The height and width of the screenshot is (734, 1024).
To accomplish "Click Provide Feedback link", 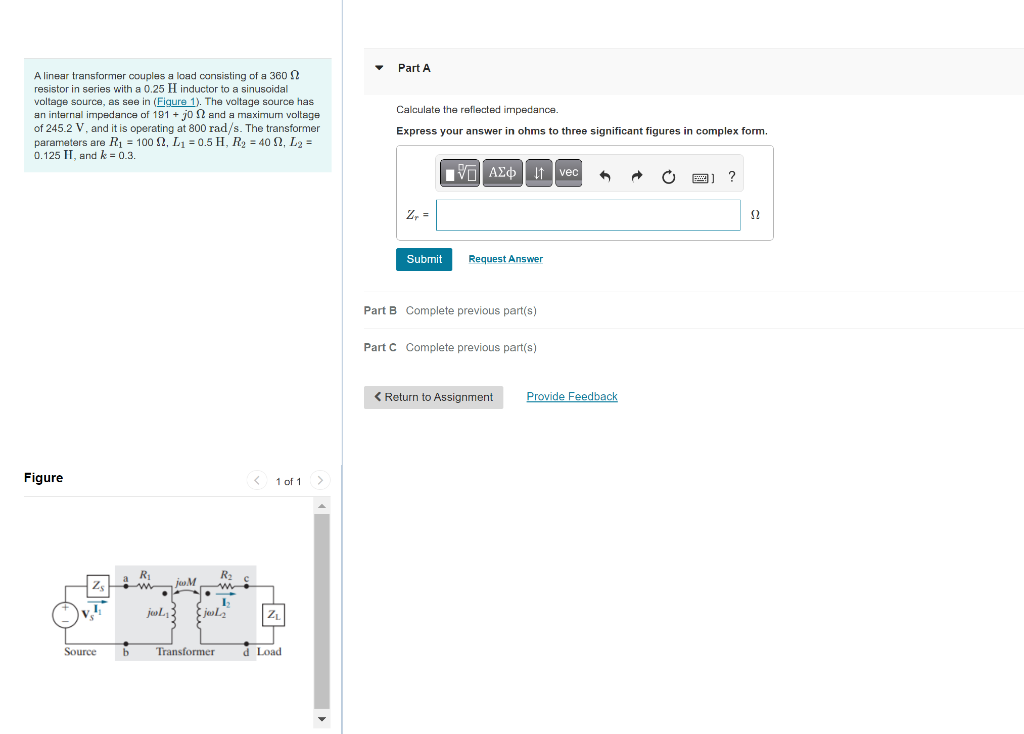I will (571, 396).
